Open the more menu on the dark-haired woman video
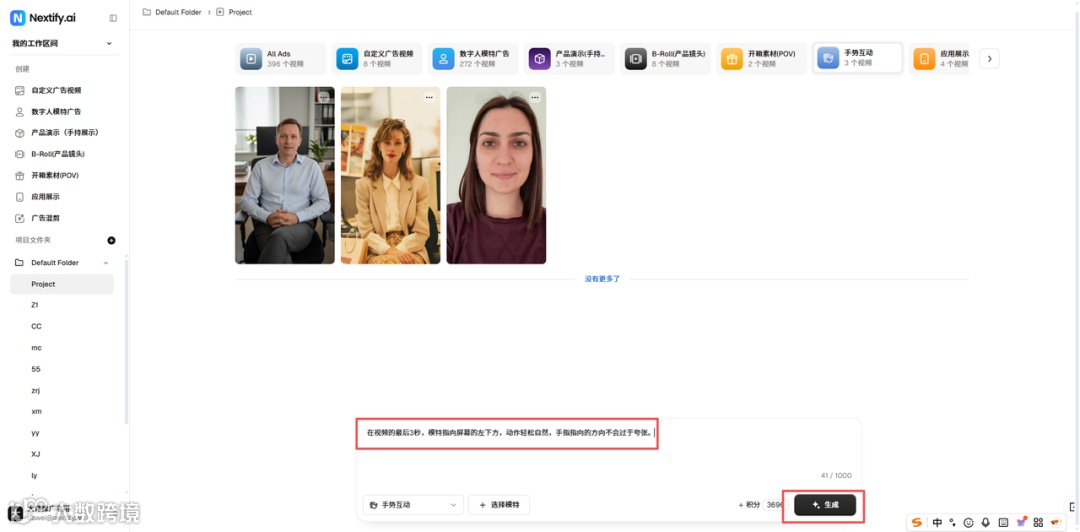The width and height of the screenshot is (1080, 532). coord(534,98)
